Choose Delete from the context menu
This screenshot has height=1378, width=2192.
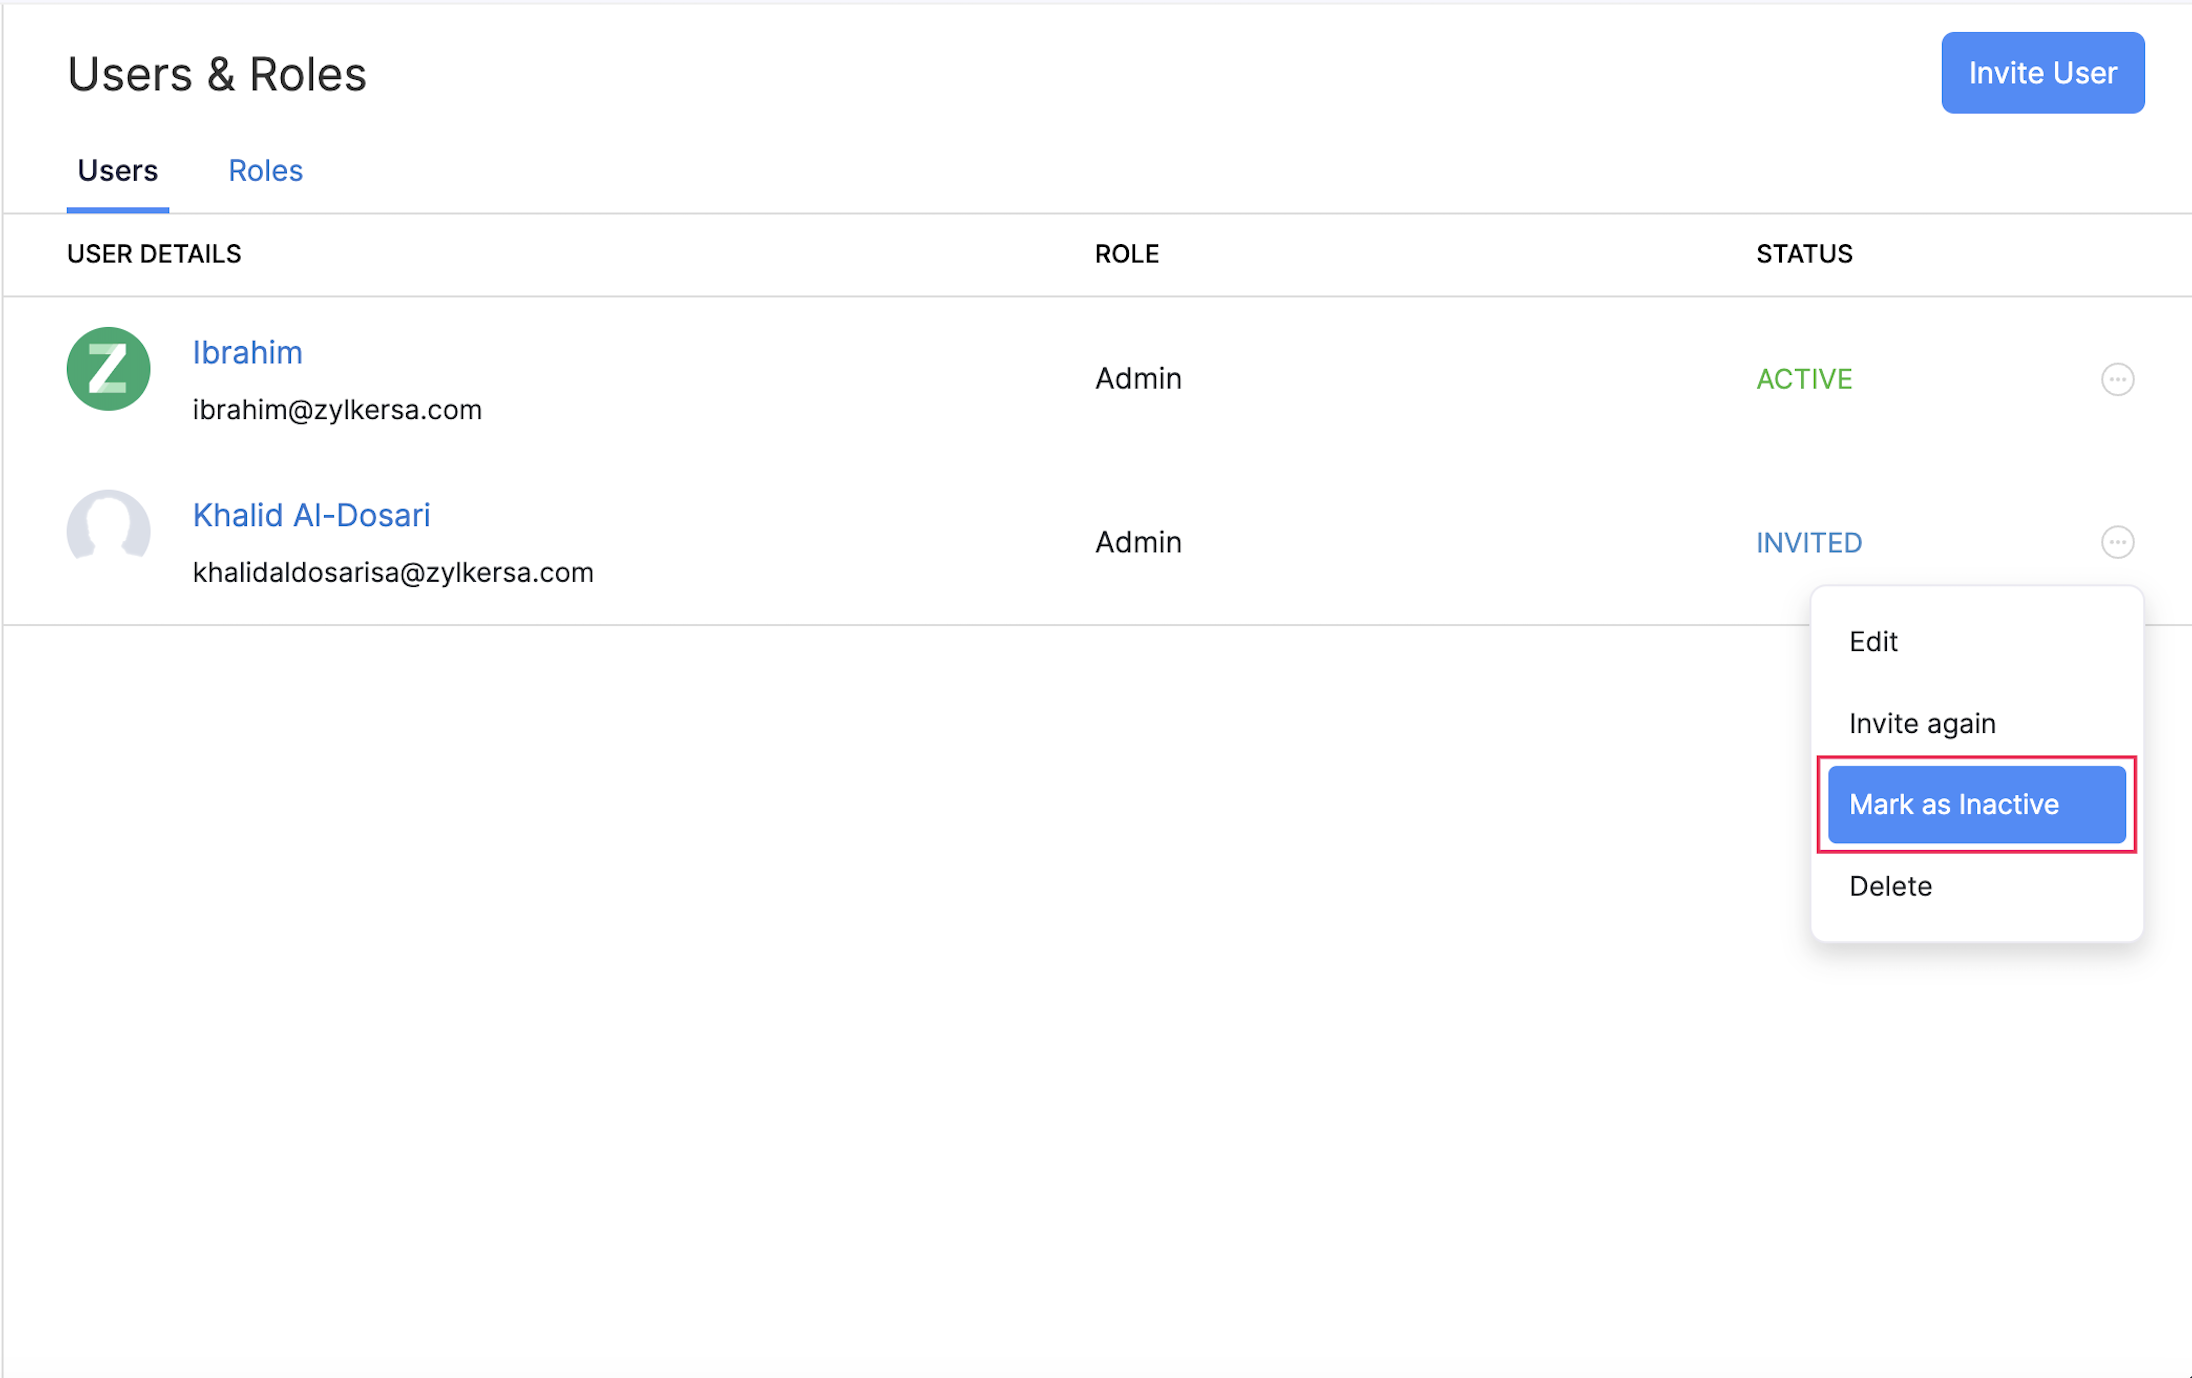pos(1890,886)
